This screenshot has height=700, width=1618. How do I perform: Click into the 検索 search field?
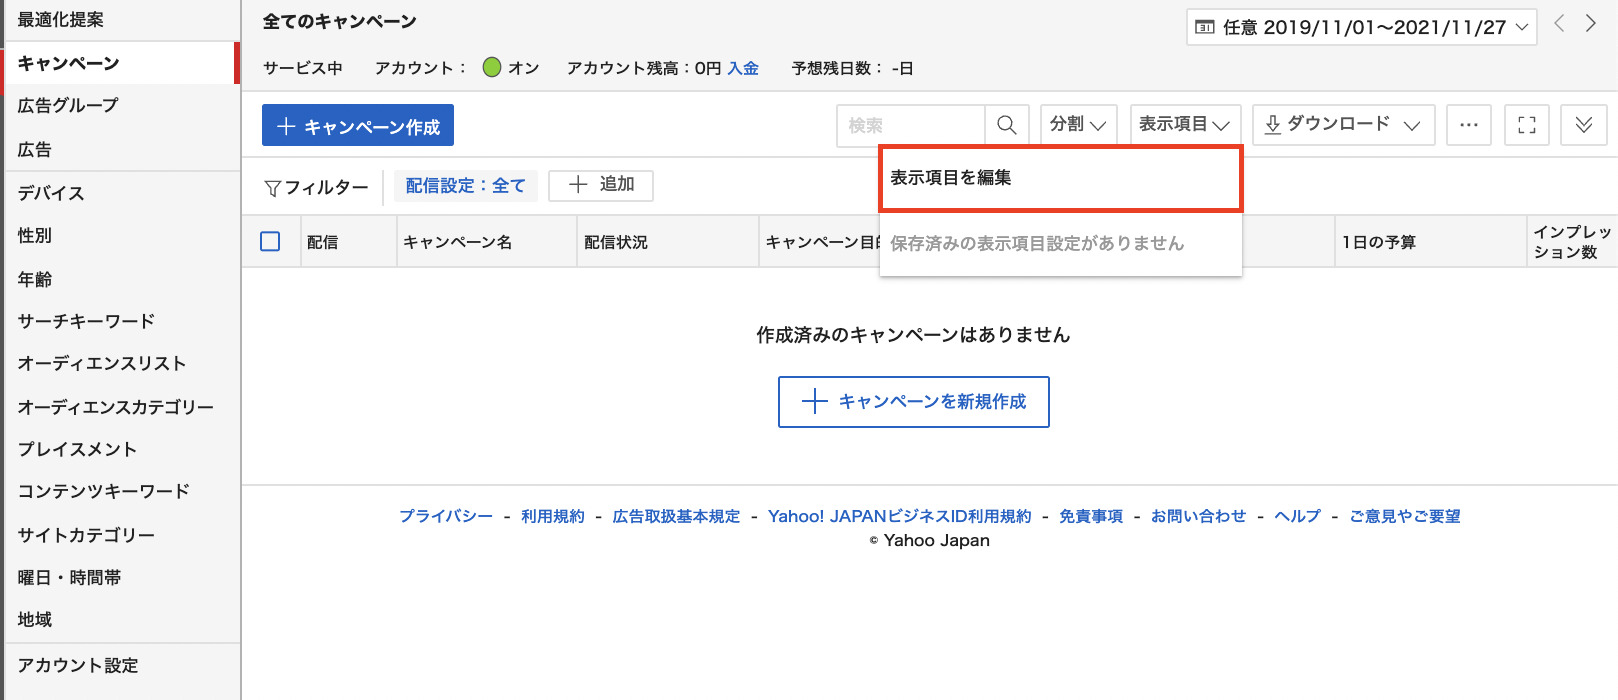pyautogui.click(x=910, y=125)
